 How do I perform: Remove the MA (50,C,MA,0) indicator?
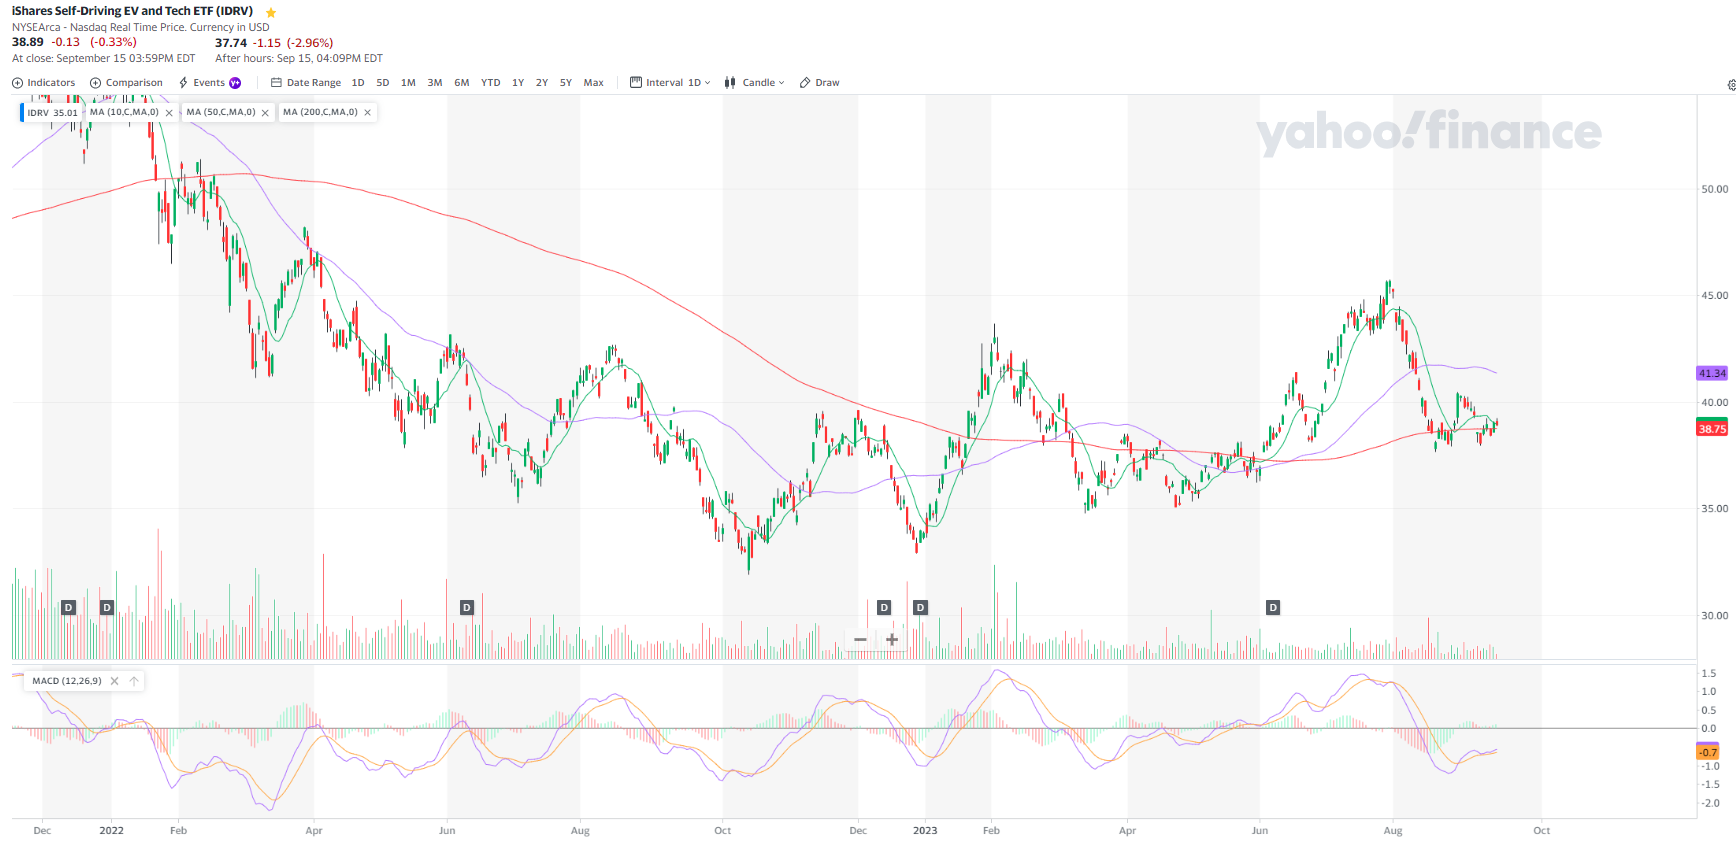[265, 113]
